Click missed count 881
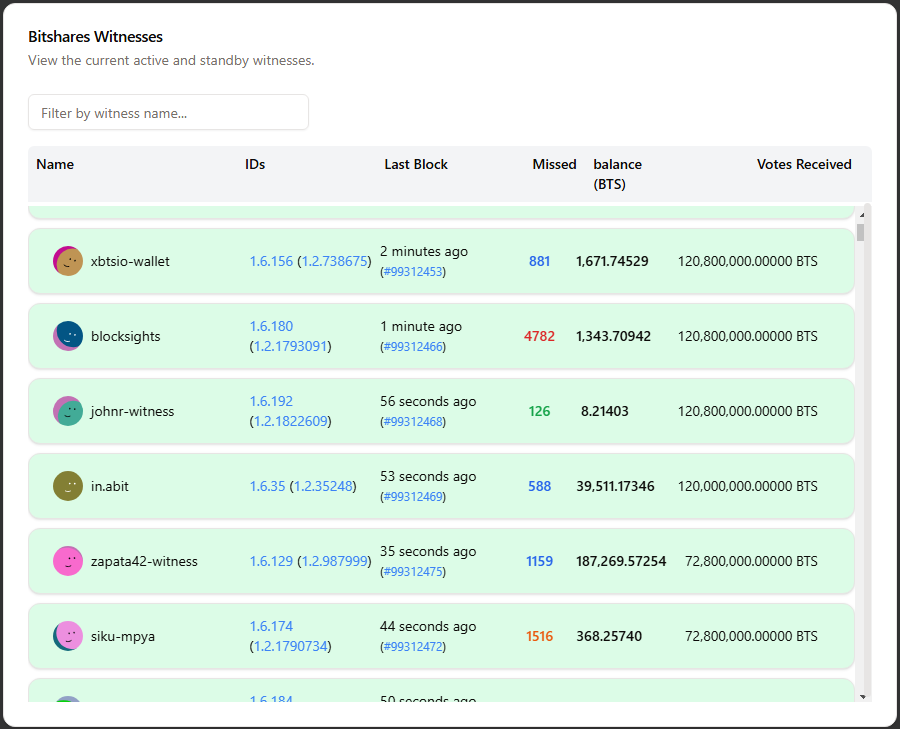The width and height of the screenshot is (900, 729). point(539,261)
